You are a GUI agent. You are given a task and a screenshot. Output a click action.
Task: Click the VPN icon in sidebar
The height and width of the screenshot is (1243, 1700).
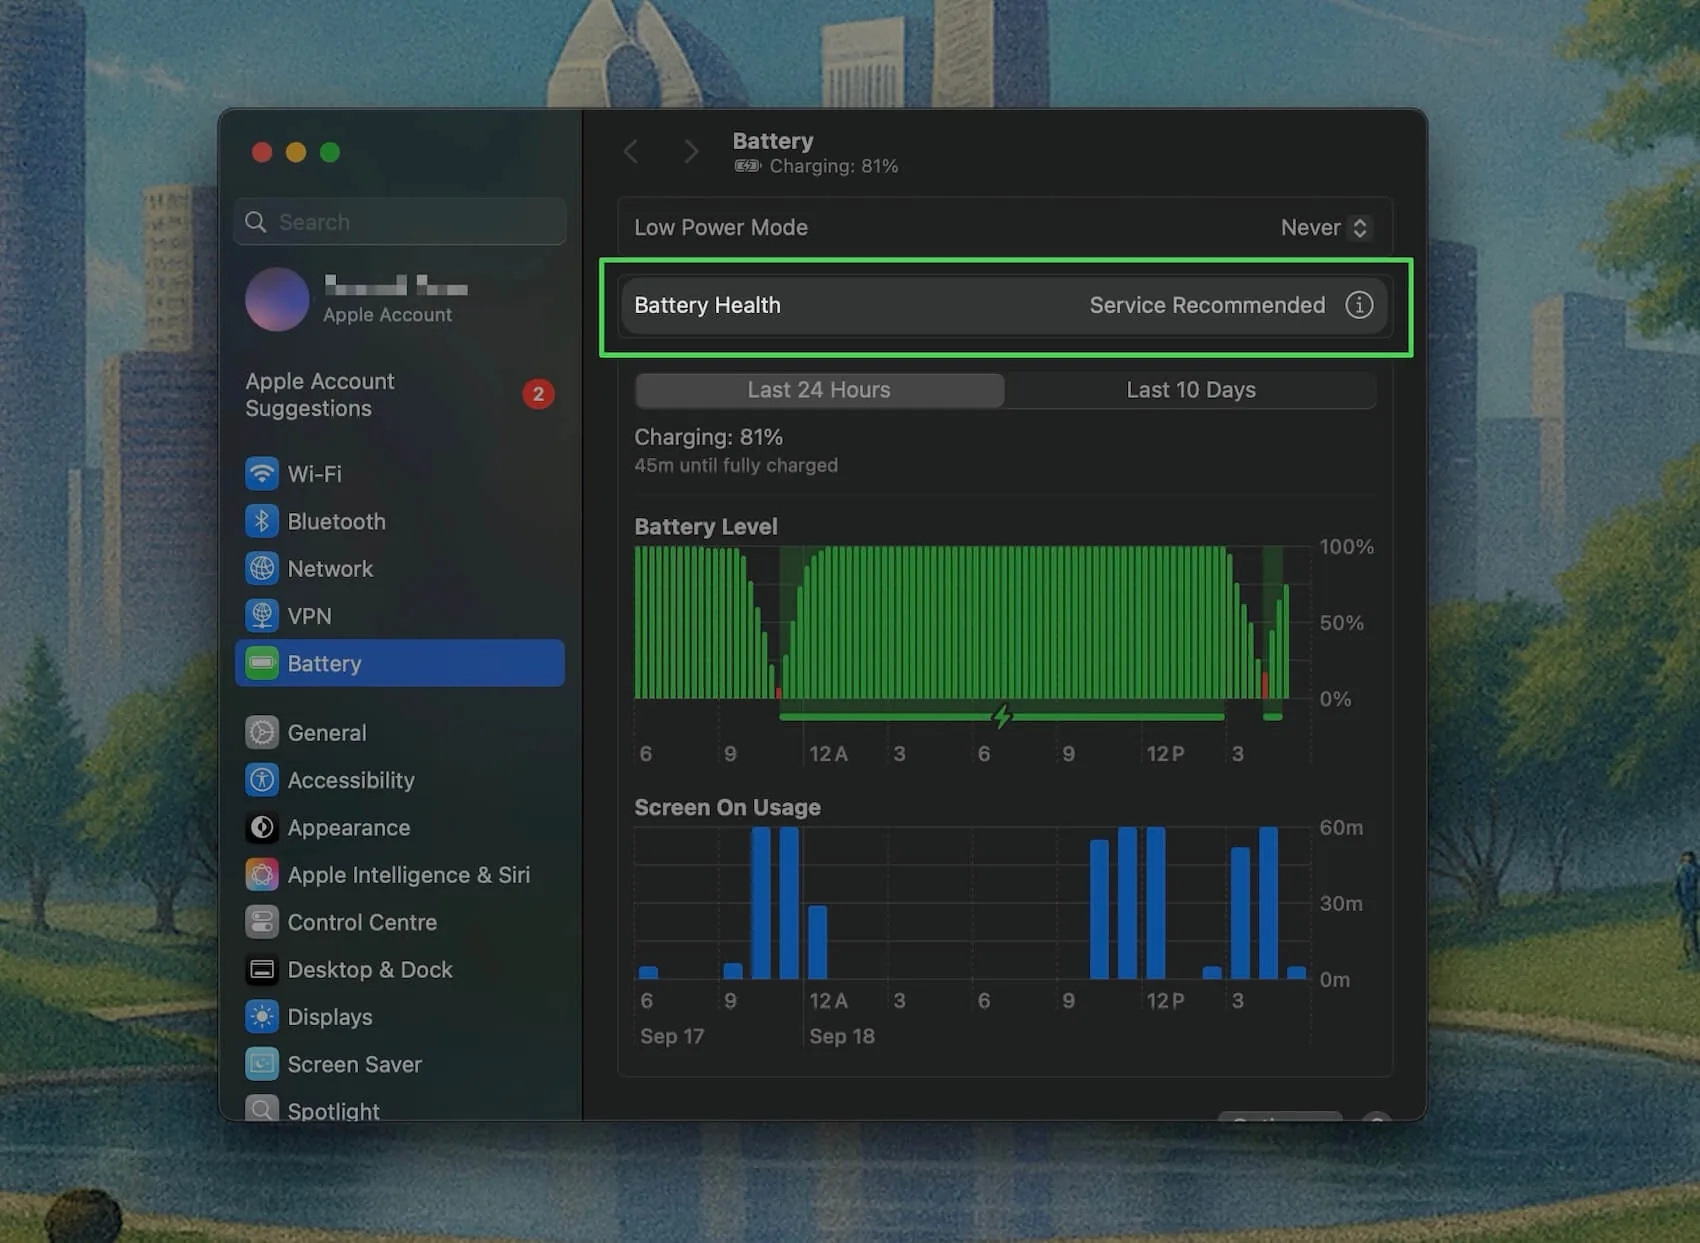[262, 616]
